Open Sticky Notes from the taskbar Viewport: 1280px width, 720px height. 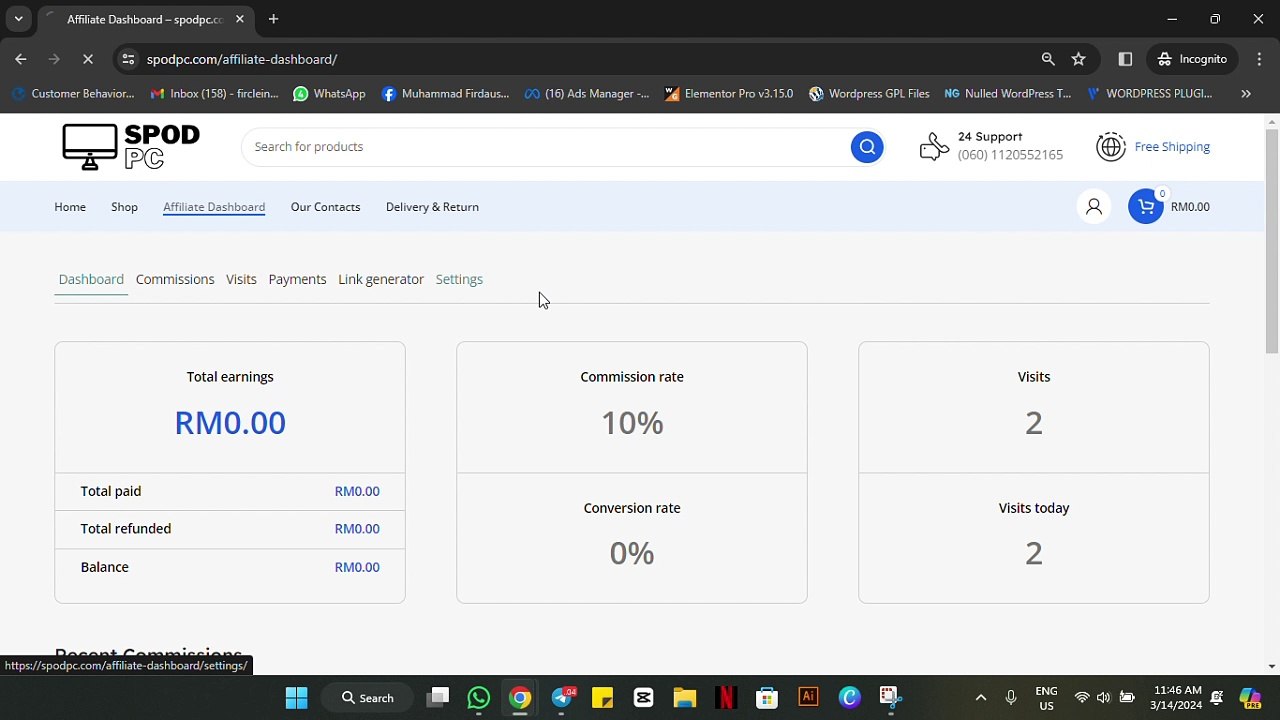[602, 697]
